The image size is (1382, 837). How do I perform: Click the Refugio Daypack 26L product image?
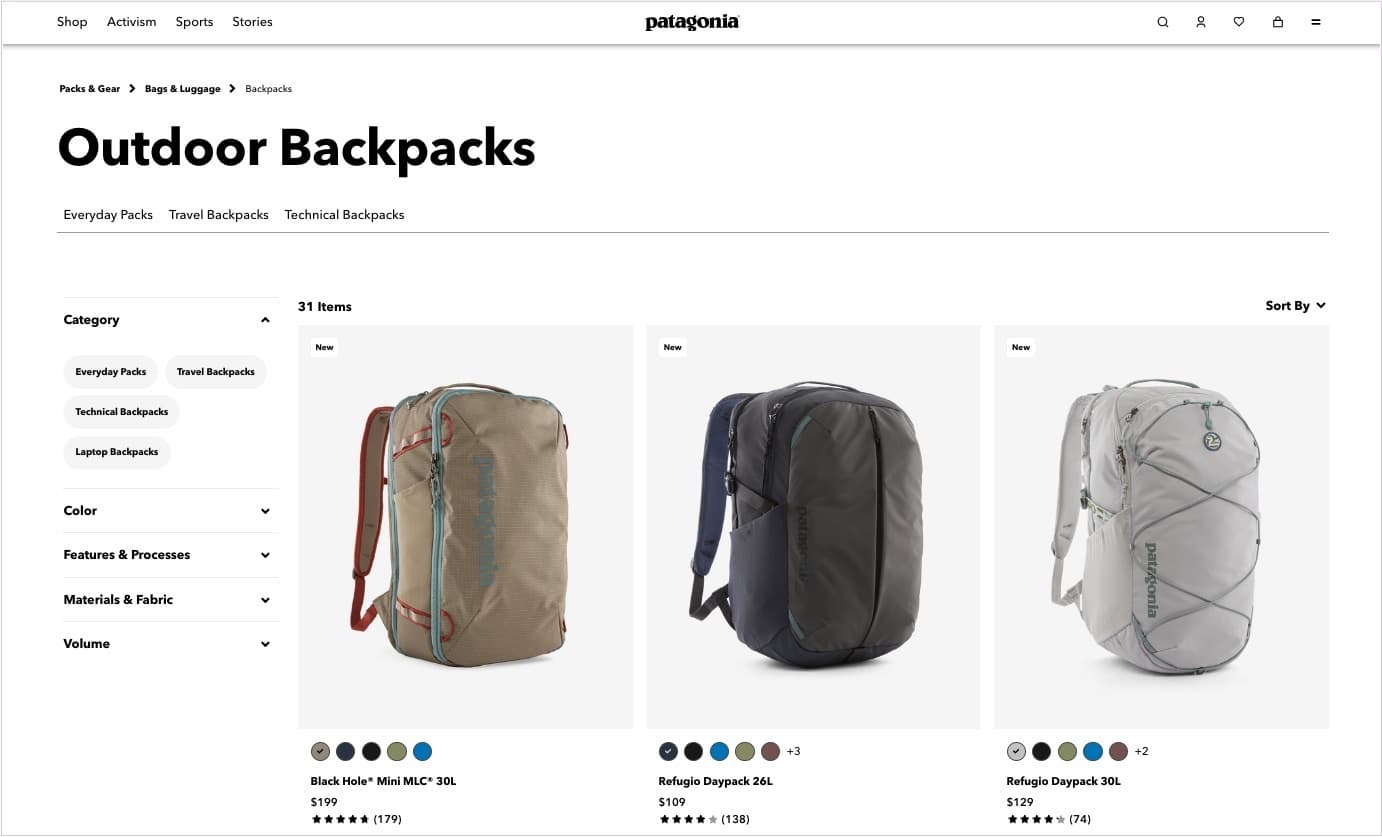pyautogui.click(x=813, y=527)
